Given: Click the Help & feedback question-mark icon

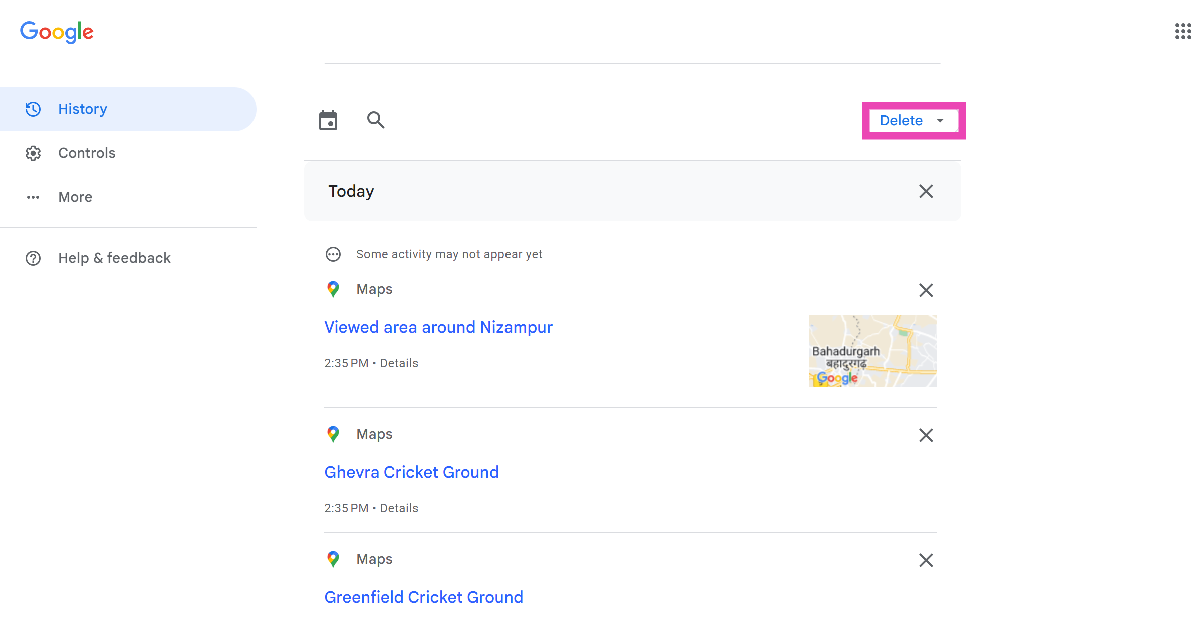Looking at the screenshot, I should [x=33, y=258].
